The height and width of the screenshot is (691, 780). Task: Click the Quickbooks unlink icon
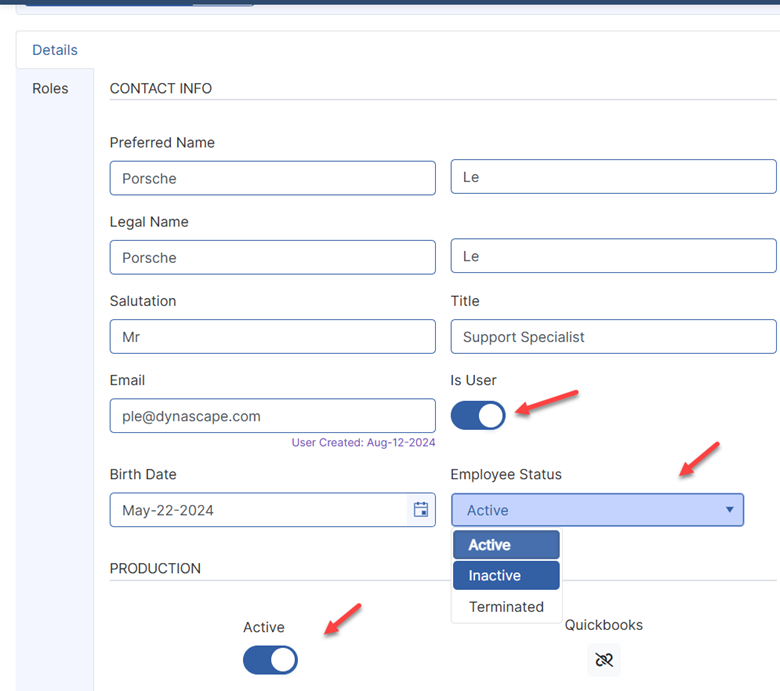coord(603,659)
